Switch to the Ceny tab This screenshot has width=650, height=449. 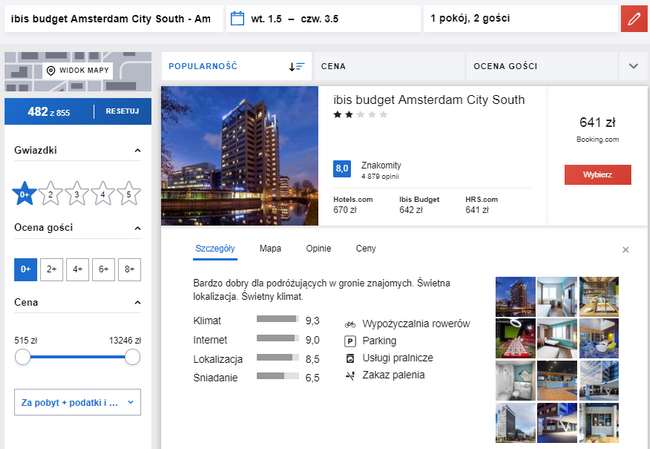tap(366, 249)
